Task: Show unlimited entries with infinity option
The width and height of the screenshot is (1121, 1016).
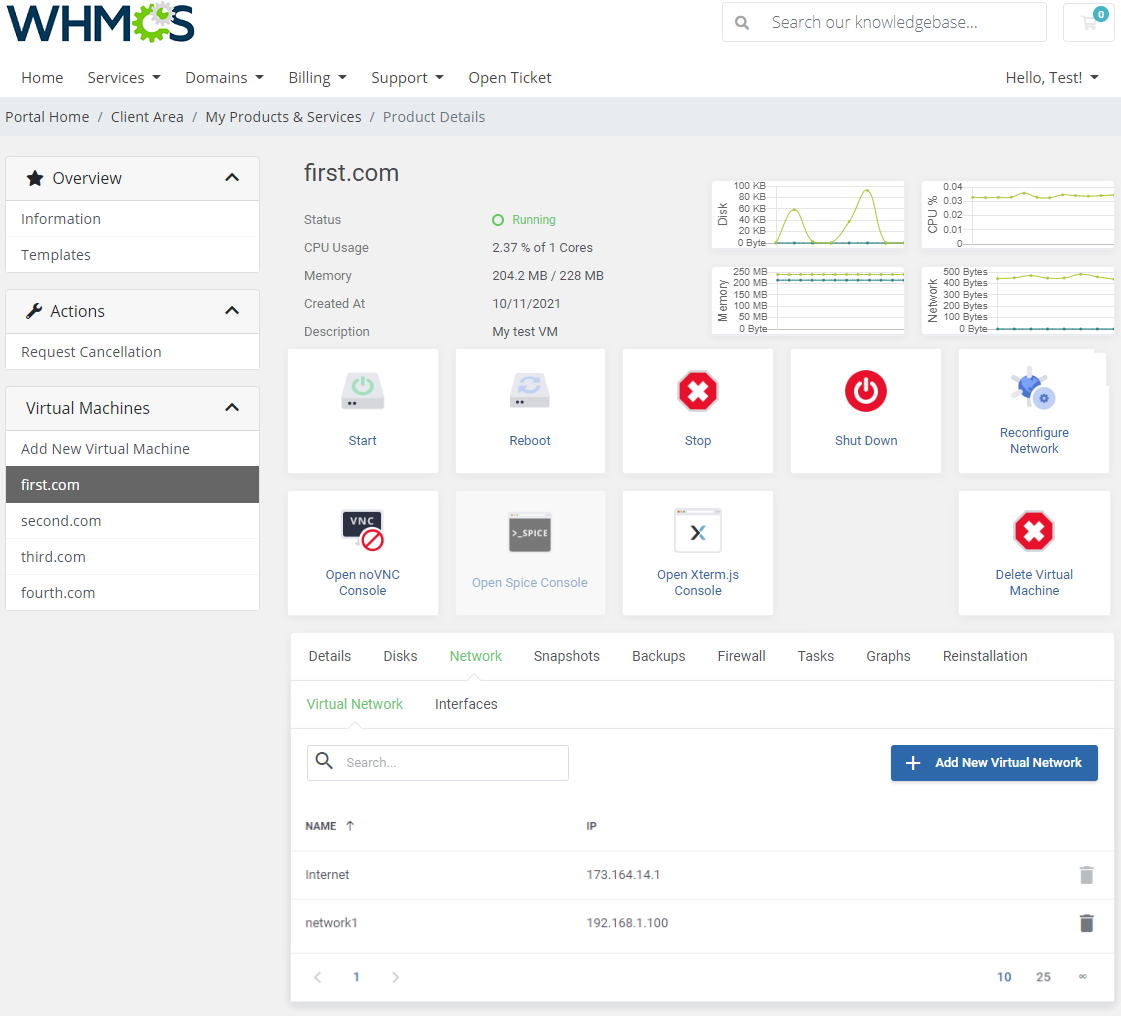Action: 1082,977
